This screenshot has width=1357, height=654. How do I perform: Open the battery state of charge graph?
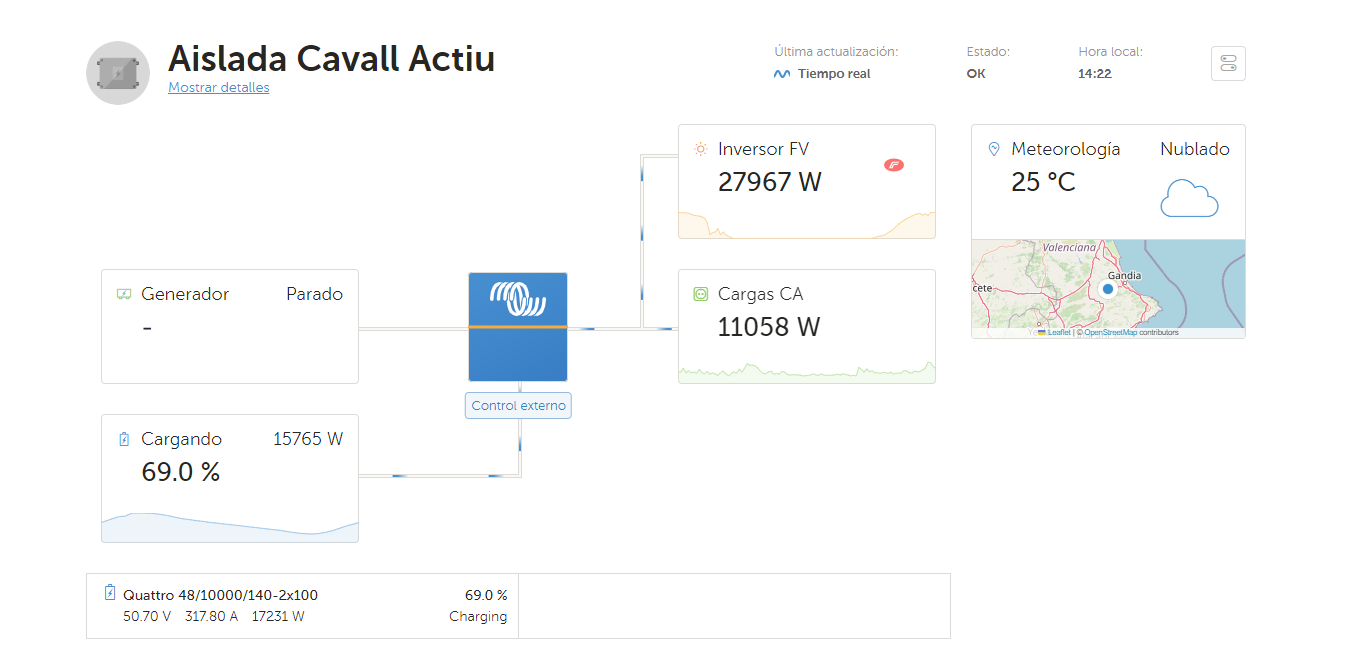[229, 527]
